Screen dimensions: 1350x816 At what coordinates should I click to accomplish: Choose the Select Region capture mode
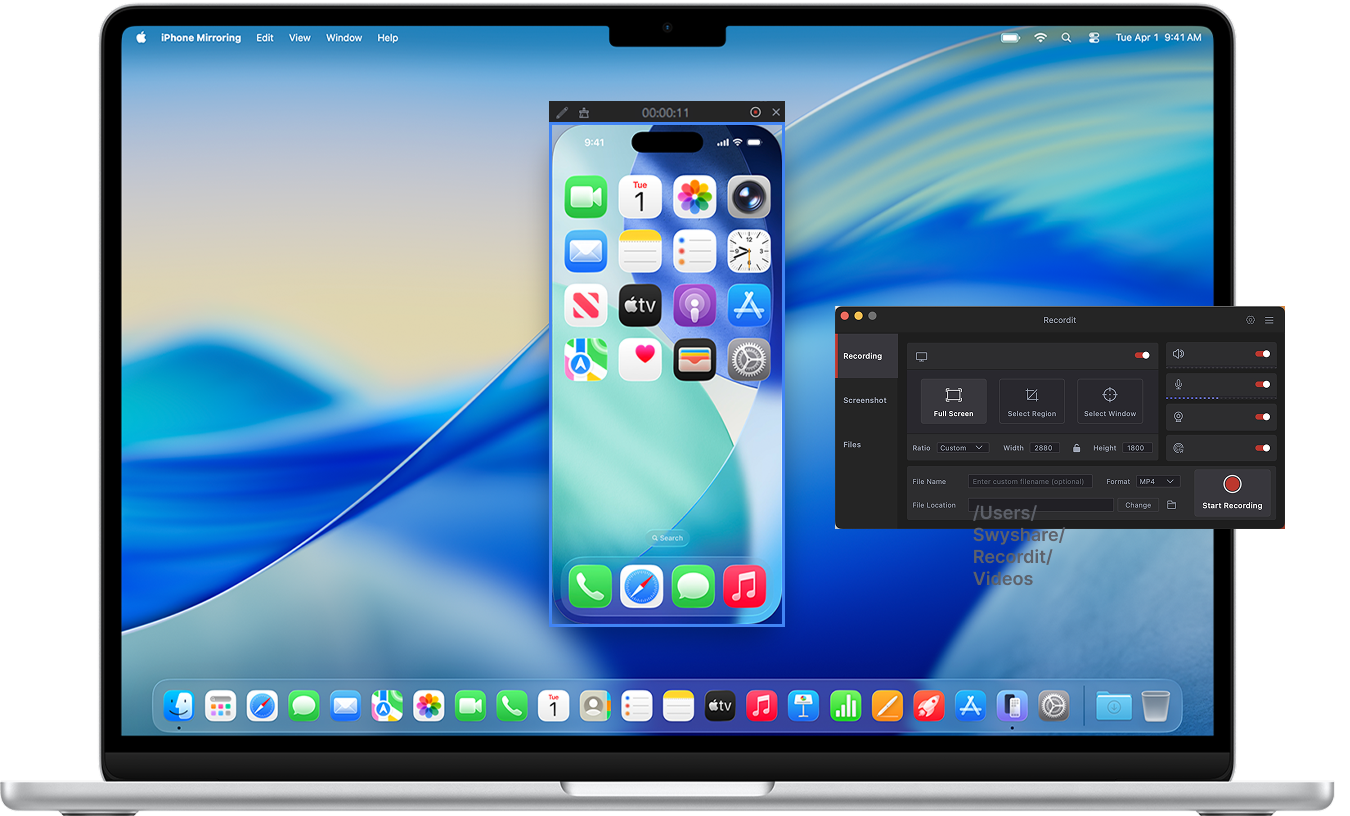[x=1032, y=401]
